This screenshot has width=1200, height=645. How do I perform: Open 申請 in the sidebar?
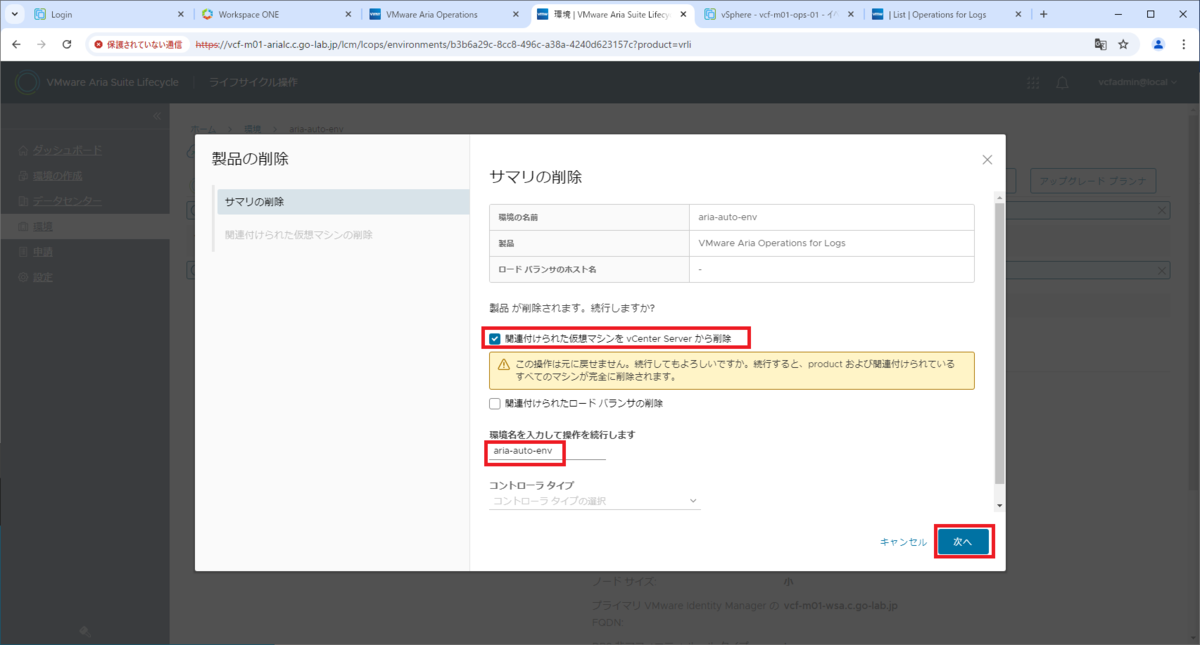(x=42, y=252)
